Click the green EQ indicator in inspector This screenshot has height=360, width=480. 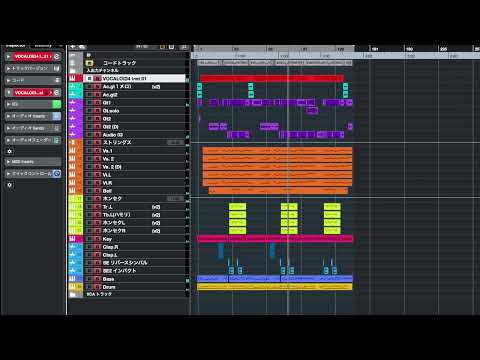coord(57,104)
